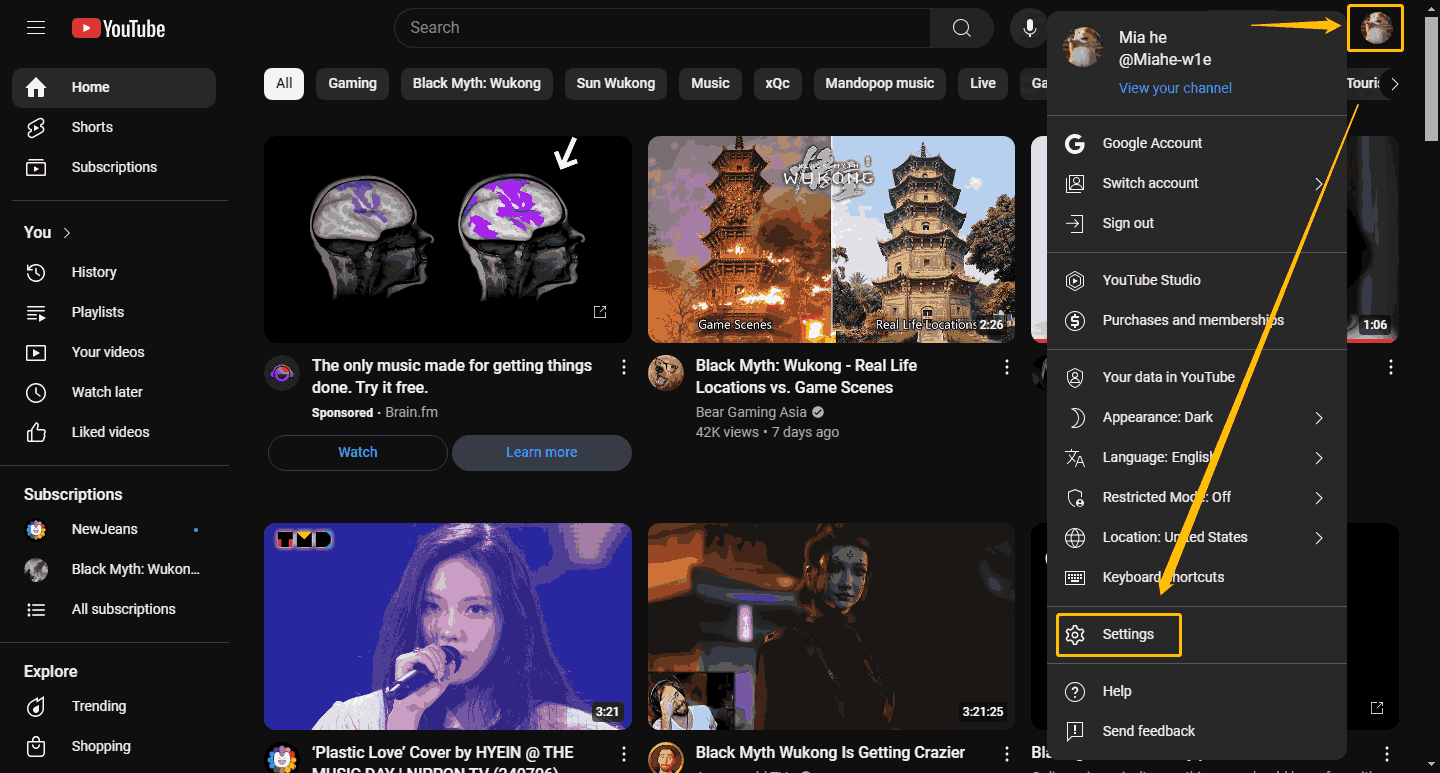Viewport: 1440px width, 773px height.
Task: Select the All filter chip
Action: 284,84
